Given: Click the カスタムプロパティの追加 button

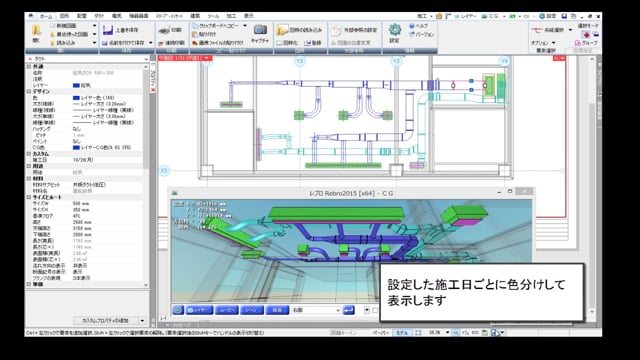Looking at the screenshot, I should [105, 321].
